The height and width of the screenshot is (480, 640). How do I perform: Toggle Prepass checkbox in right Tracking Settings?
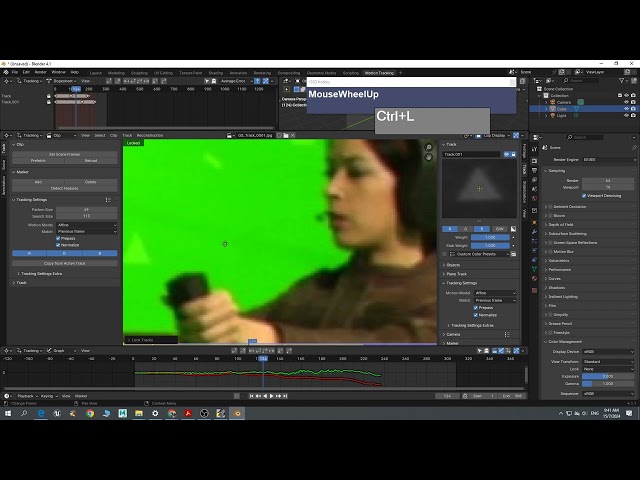click(x=476, y=308)
